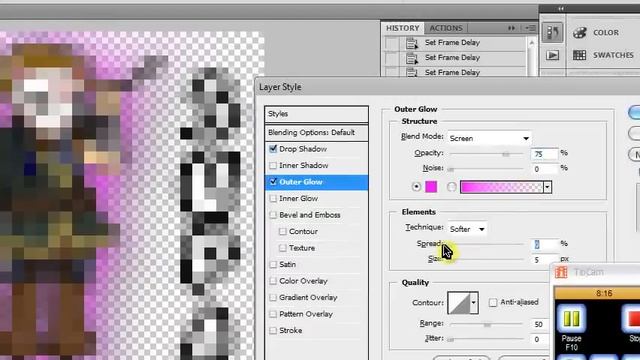Collapse the dock using top double-arrow
This screenshot has height=360, width=640.
[x=561, y=8]
